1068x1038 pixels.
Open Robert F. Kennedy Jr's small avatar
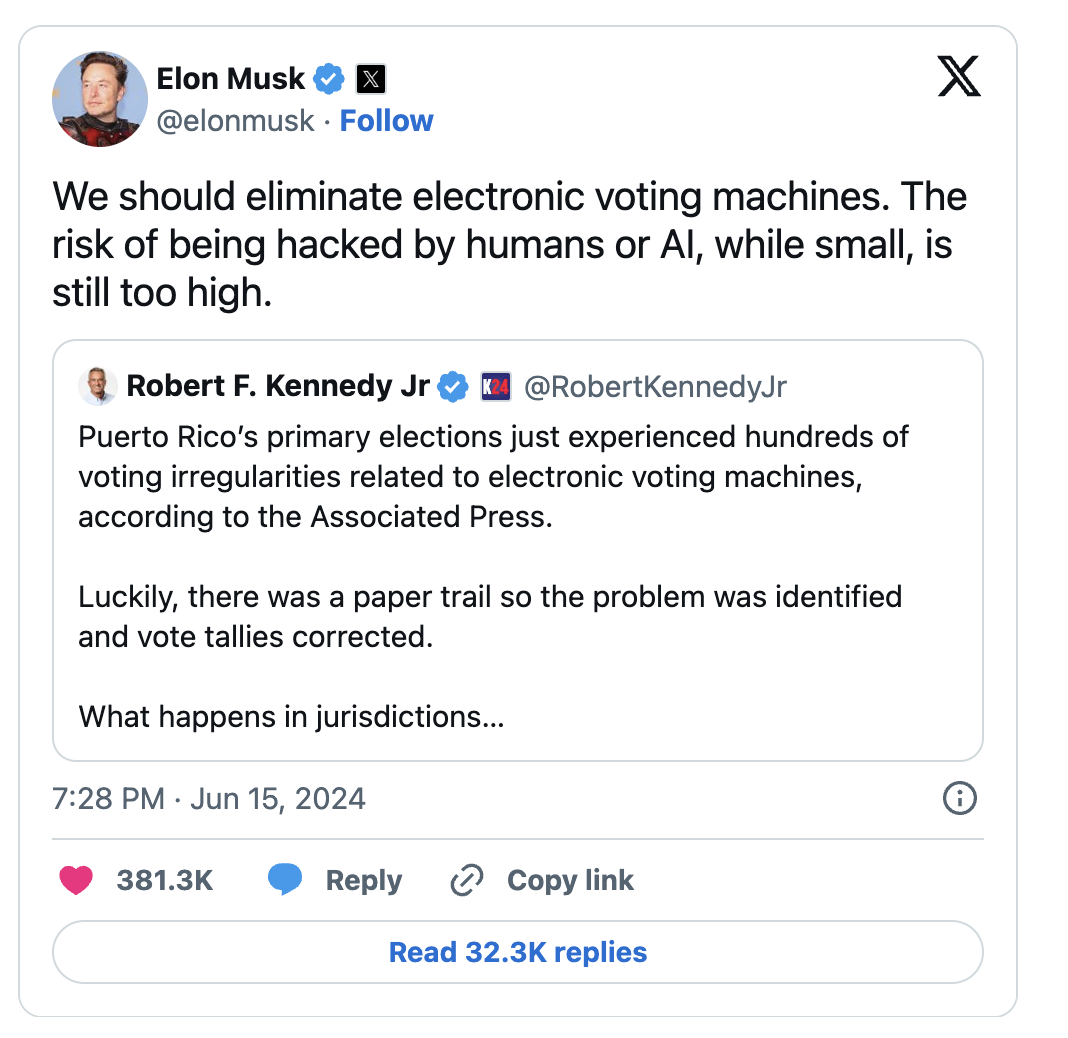click(x=98, y=386)
